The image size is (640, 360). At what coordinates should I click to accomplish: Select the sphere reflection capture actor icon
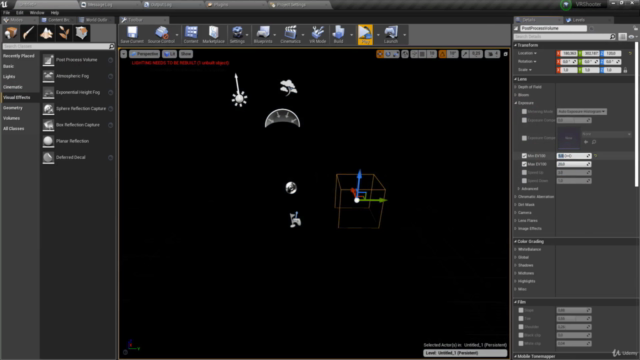point(291,188)
